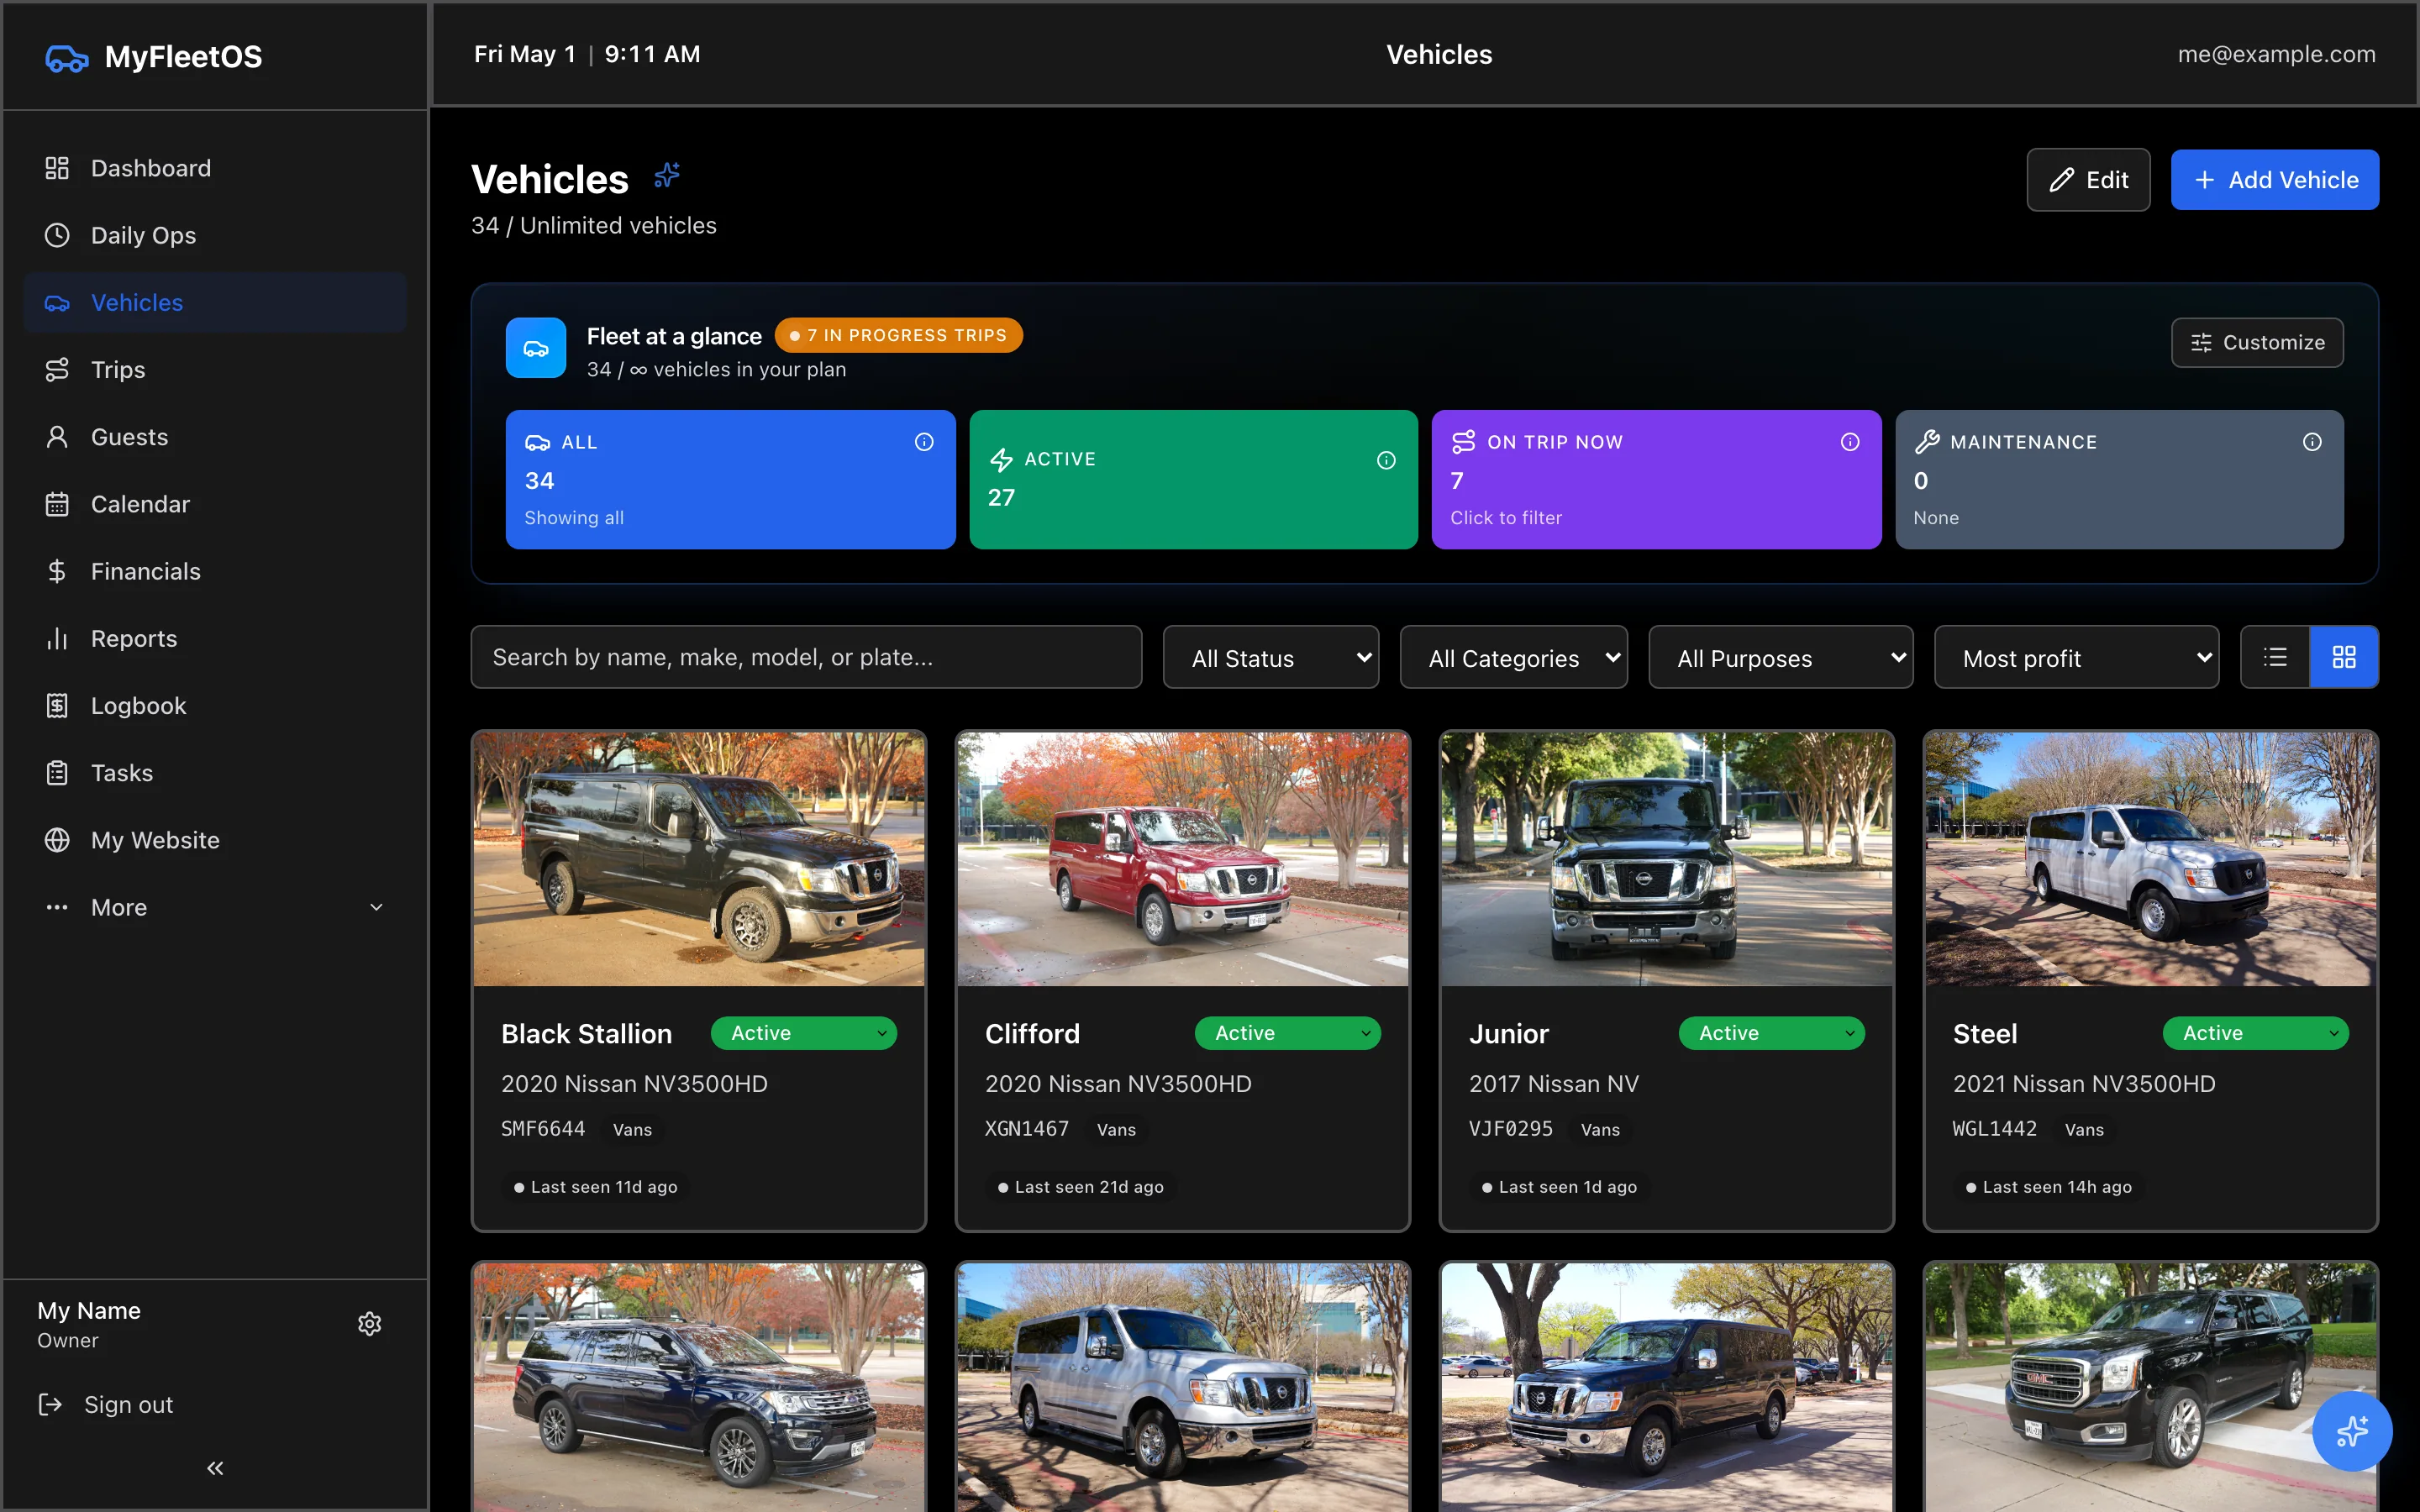Screen dimensions: 2420x1512
Task: Open the All Categories dropdown
Action: pyautogui.click(x=1514, y=657)
